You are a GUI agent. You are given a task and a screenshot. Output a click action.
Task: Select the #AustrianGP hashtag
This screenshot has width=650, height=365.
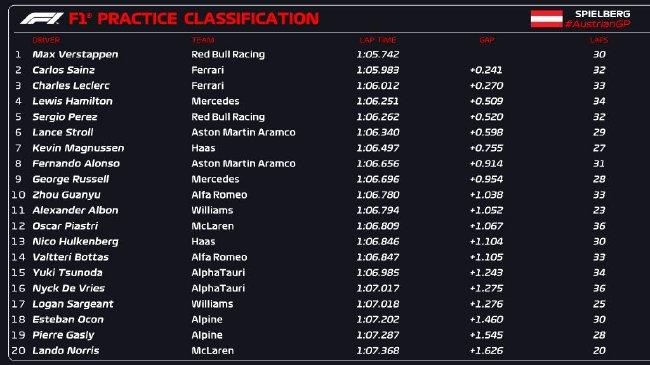(x=597, y=24)
